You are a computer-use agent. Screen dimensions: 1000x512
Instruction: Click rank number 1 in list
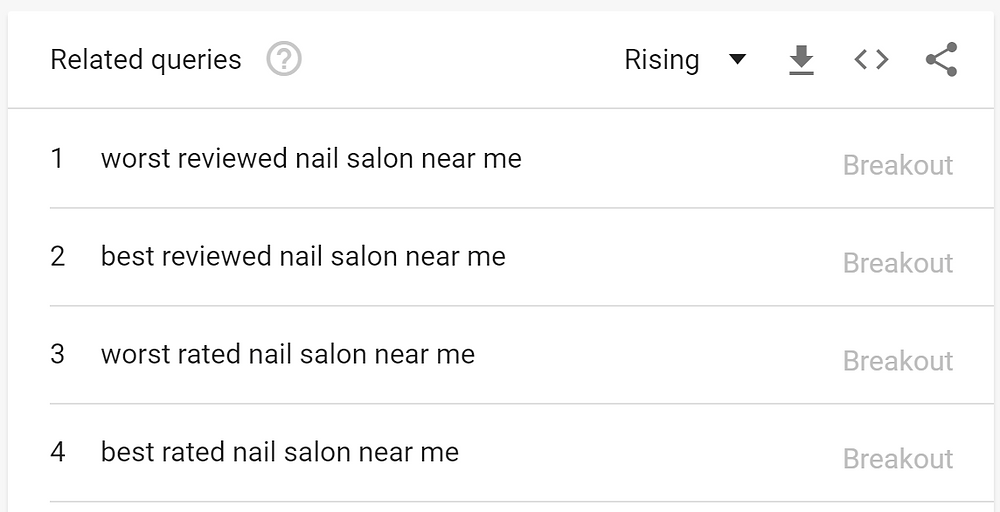point(57,158)
